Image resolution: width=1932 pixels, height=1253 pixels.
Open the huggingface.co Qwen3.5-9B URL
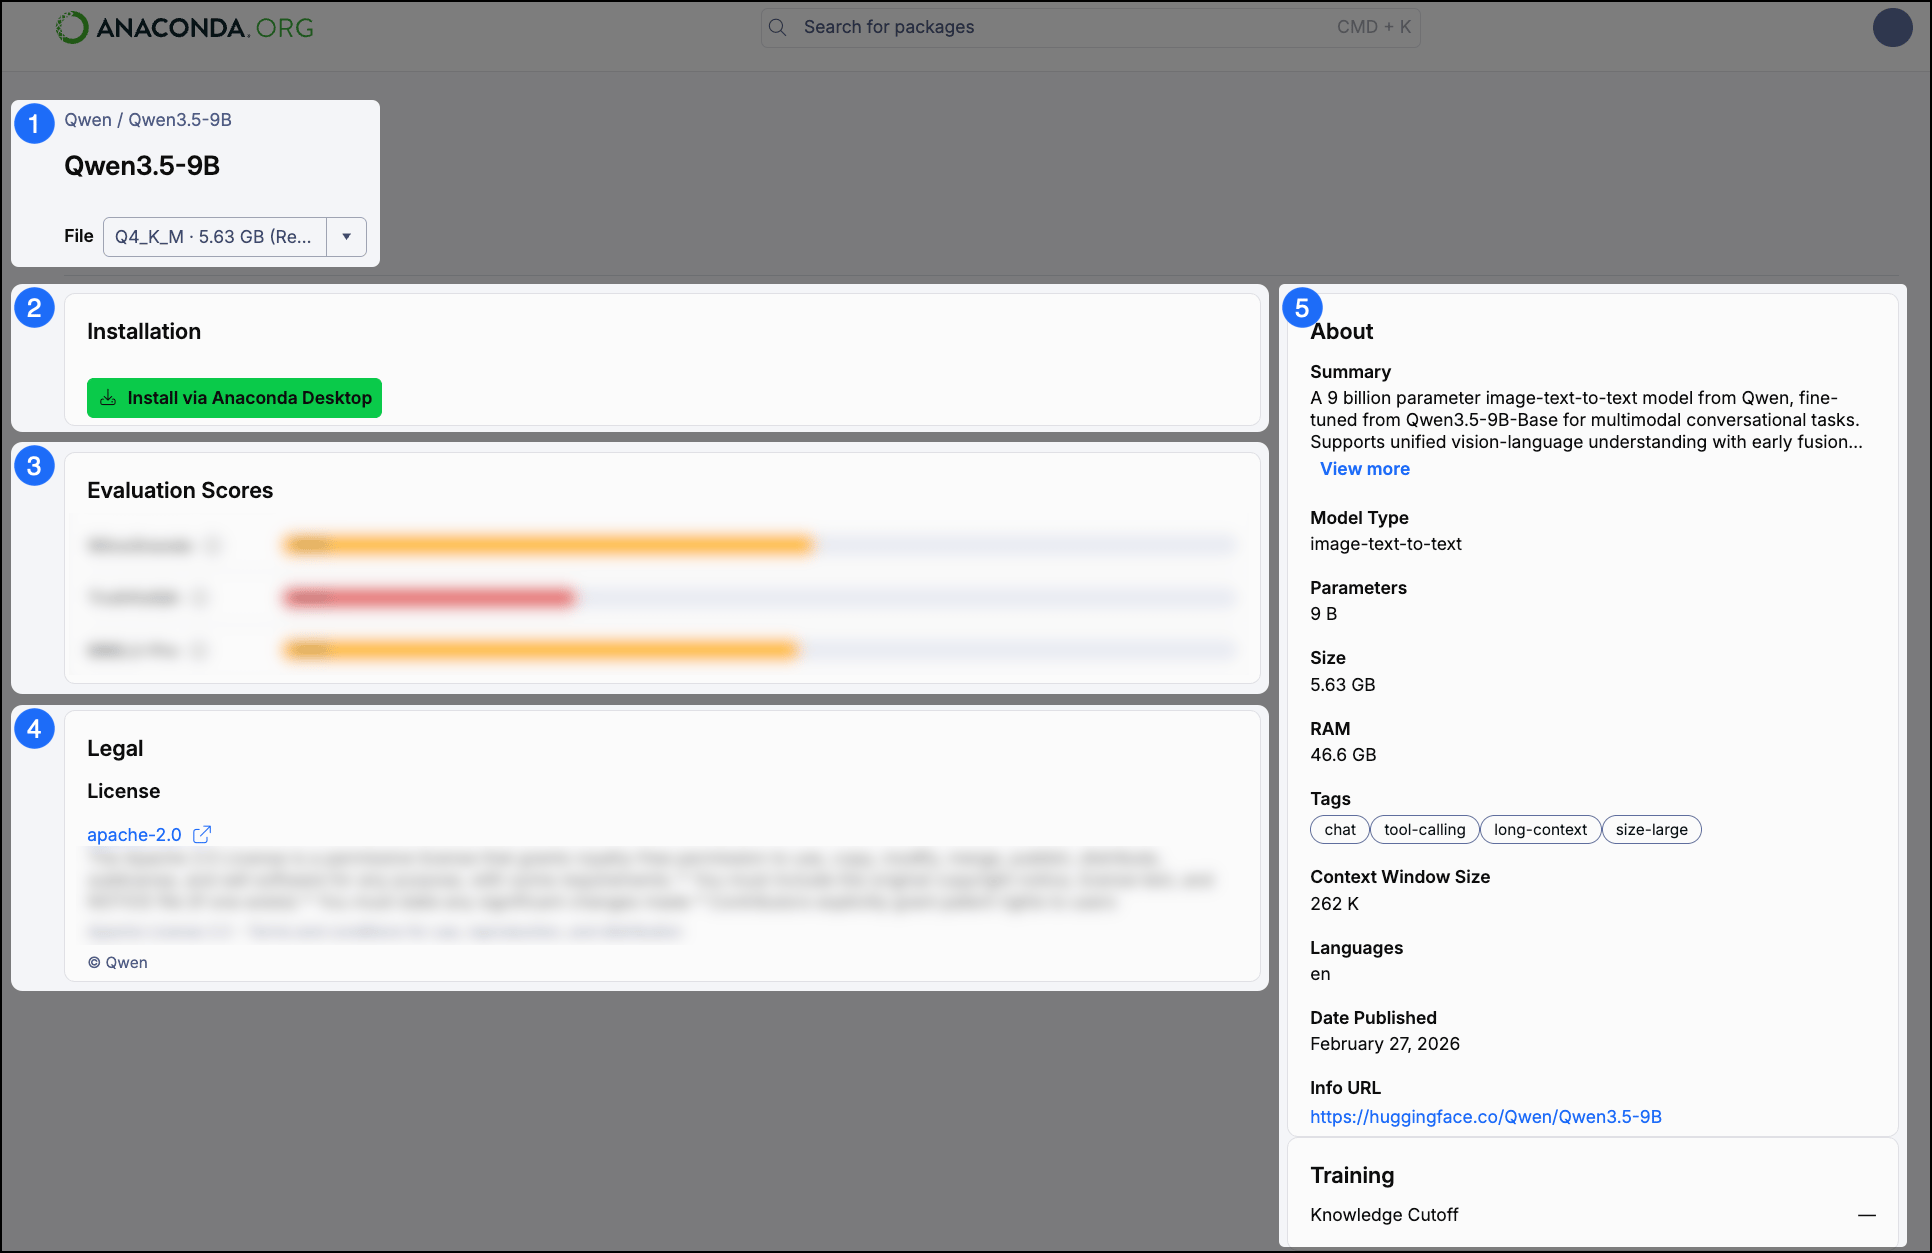click(1486, 1117)
